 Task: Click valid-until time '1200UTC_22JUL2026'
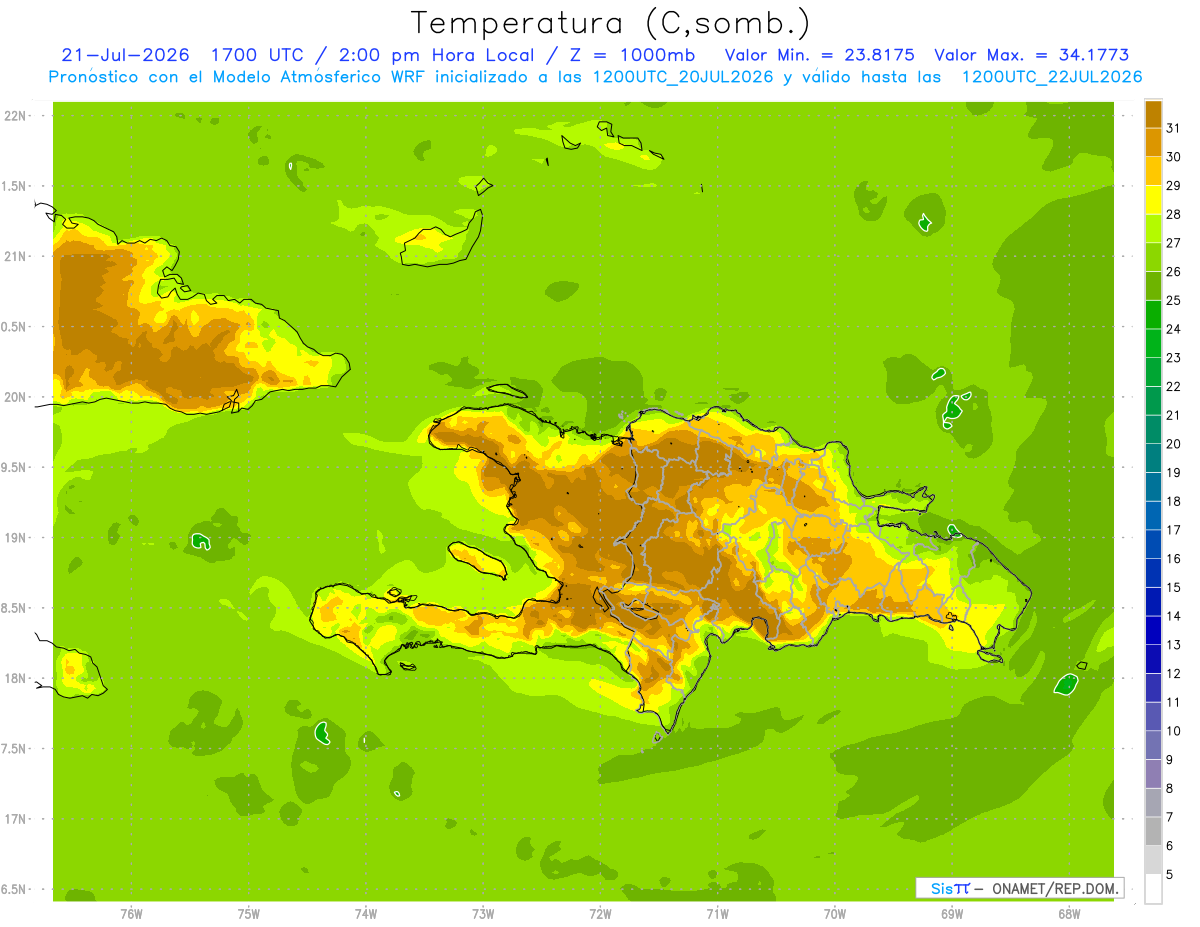tap(1052, 77)
